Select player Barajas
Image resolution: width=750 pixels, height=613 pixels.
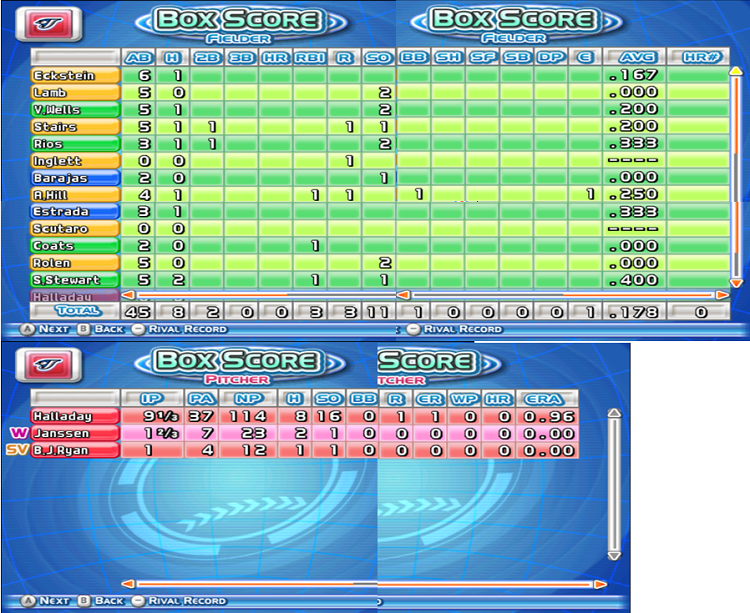pos(75,178)
